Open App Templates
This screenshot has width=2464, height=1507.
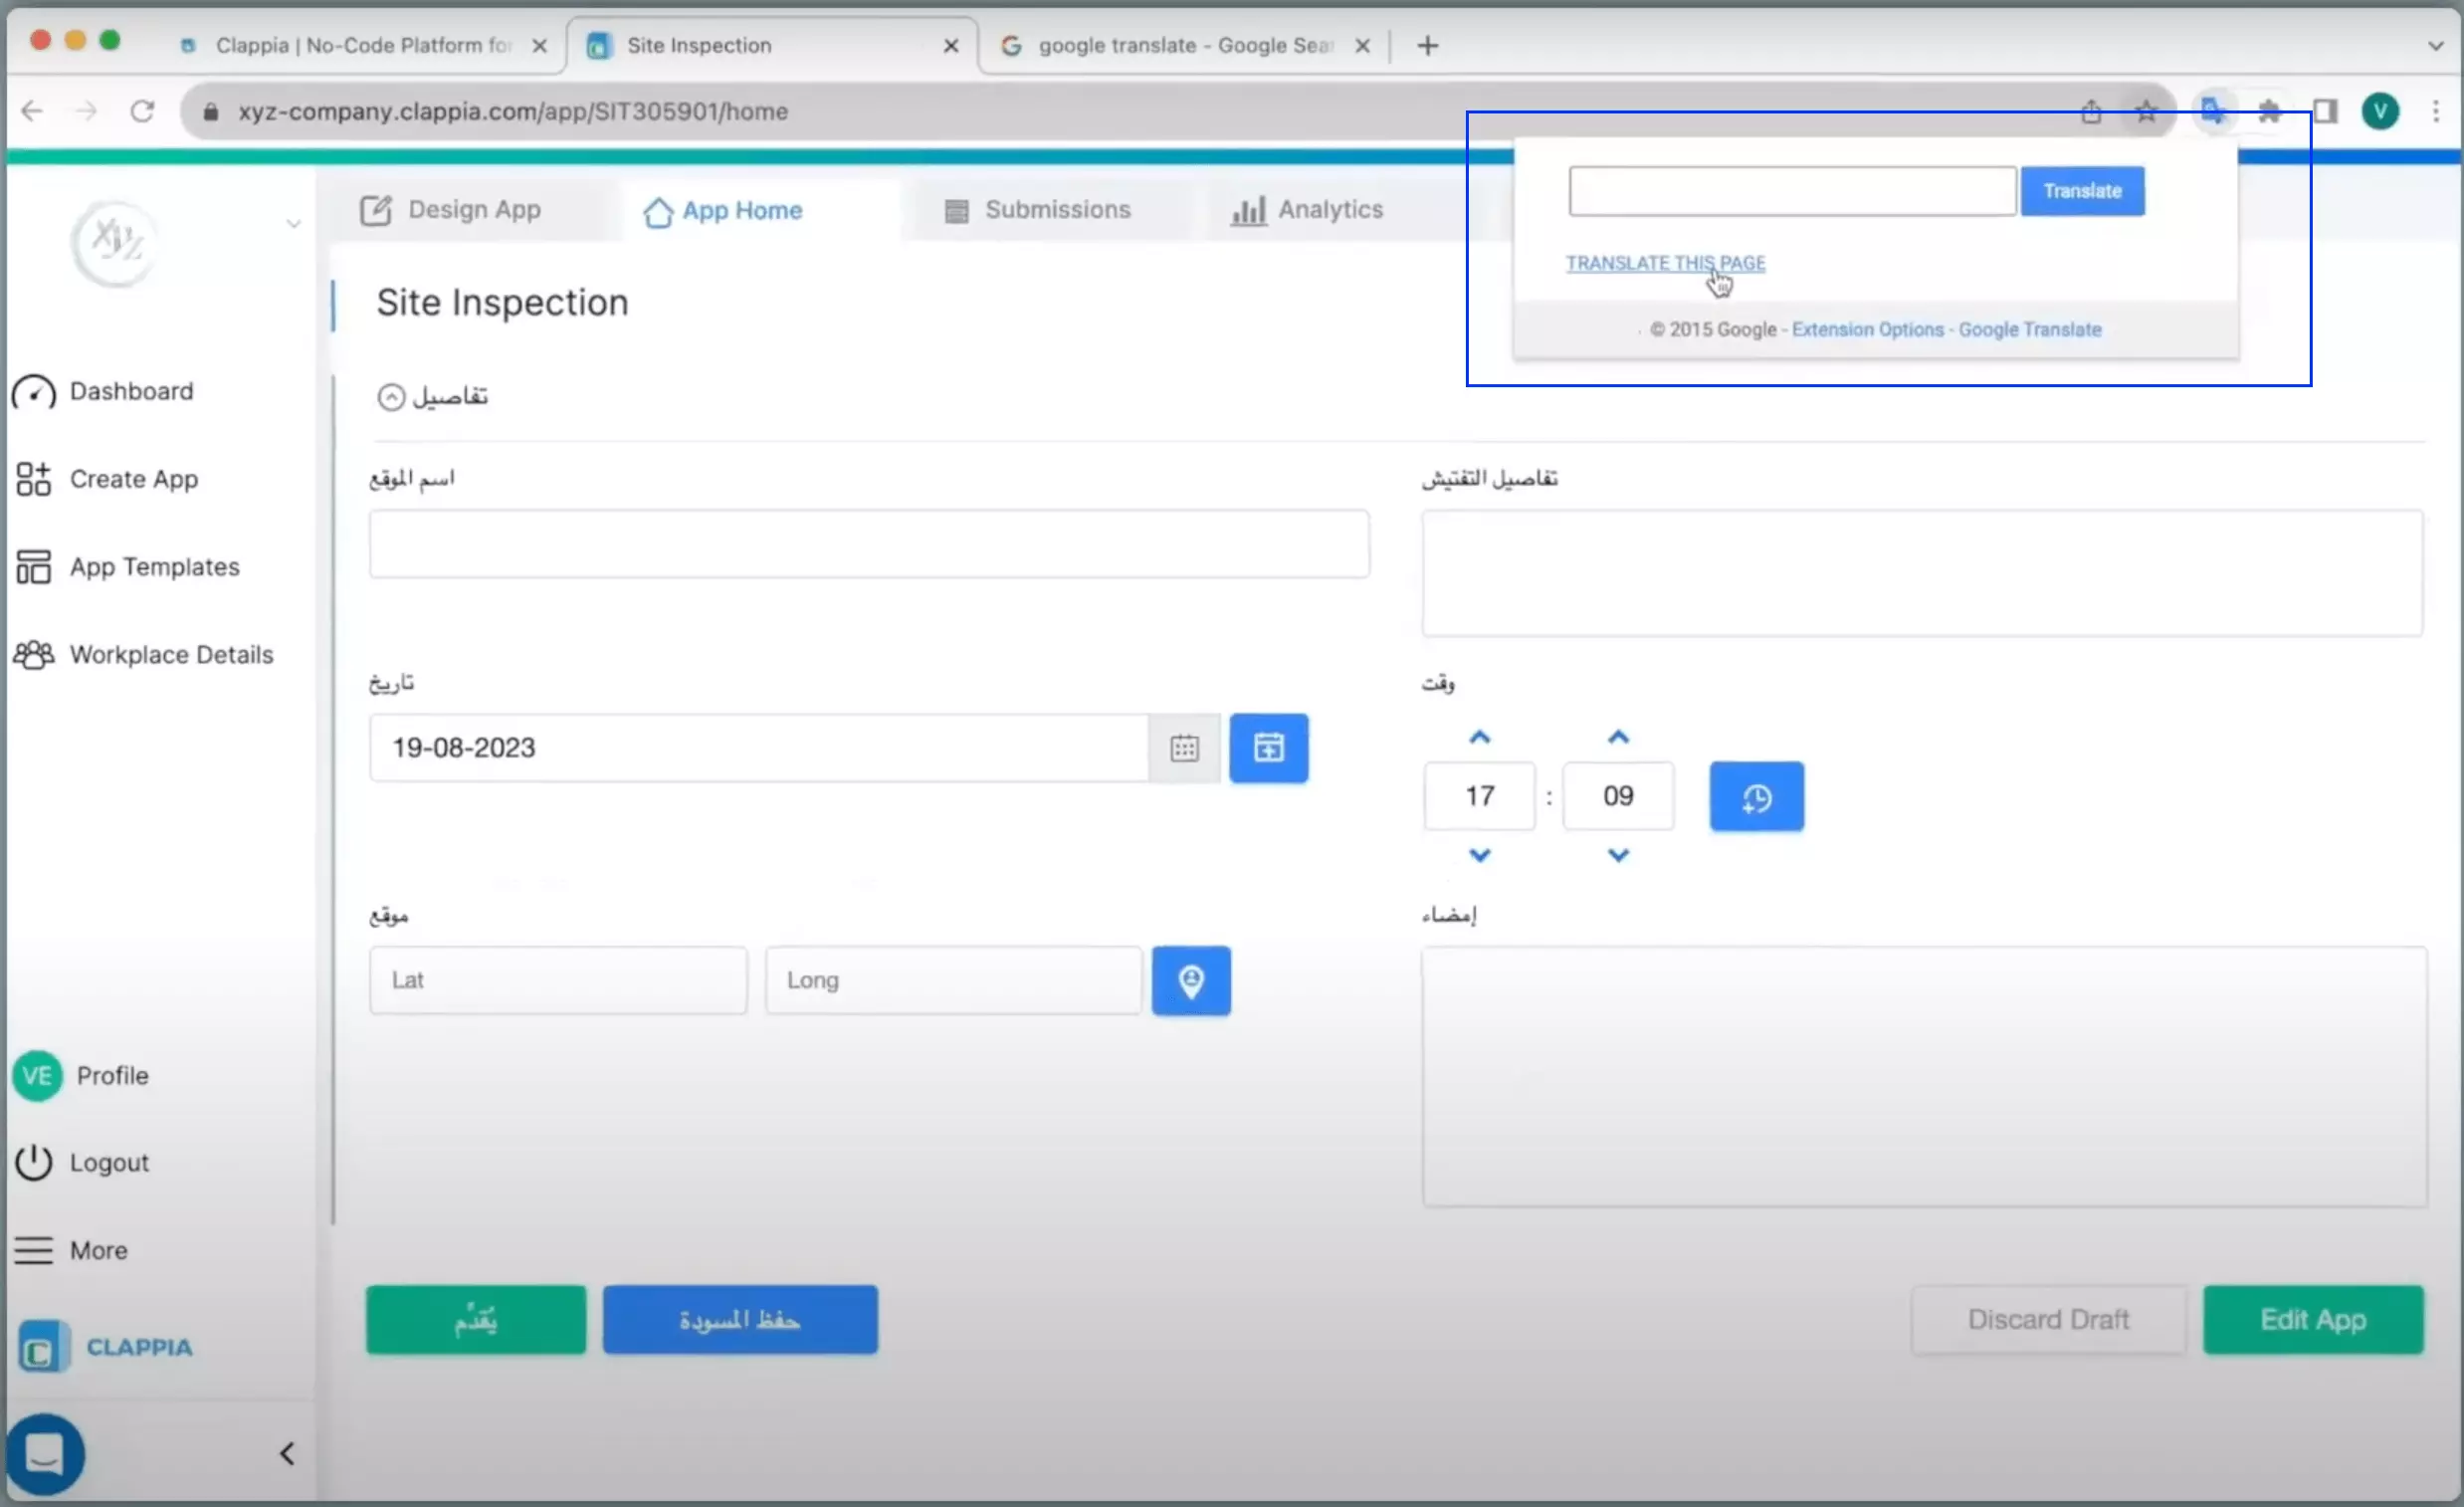pos(153,566)
